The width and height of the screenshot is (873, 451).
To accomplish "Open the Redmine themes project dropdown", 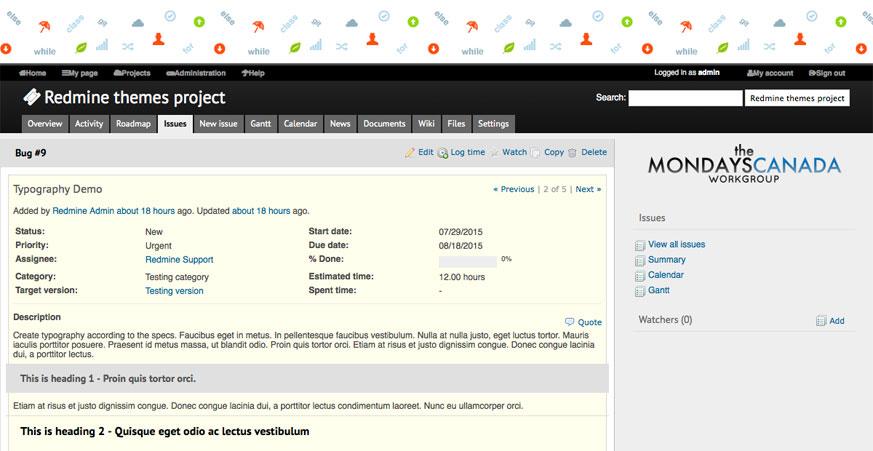I will point(797,98).
